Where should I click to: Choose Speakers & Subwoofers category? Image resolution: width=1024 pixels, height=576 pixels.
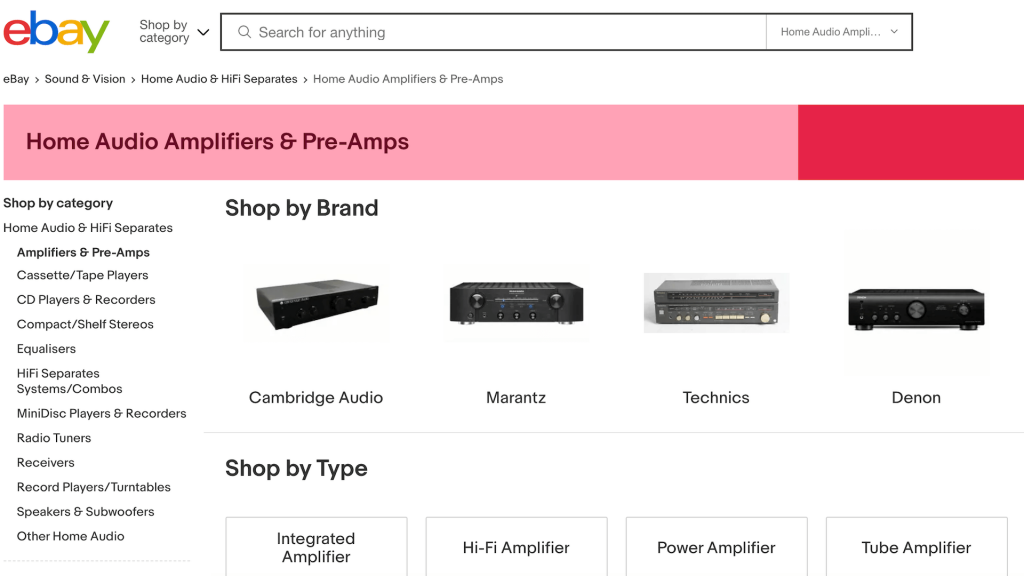point(86,512)
